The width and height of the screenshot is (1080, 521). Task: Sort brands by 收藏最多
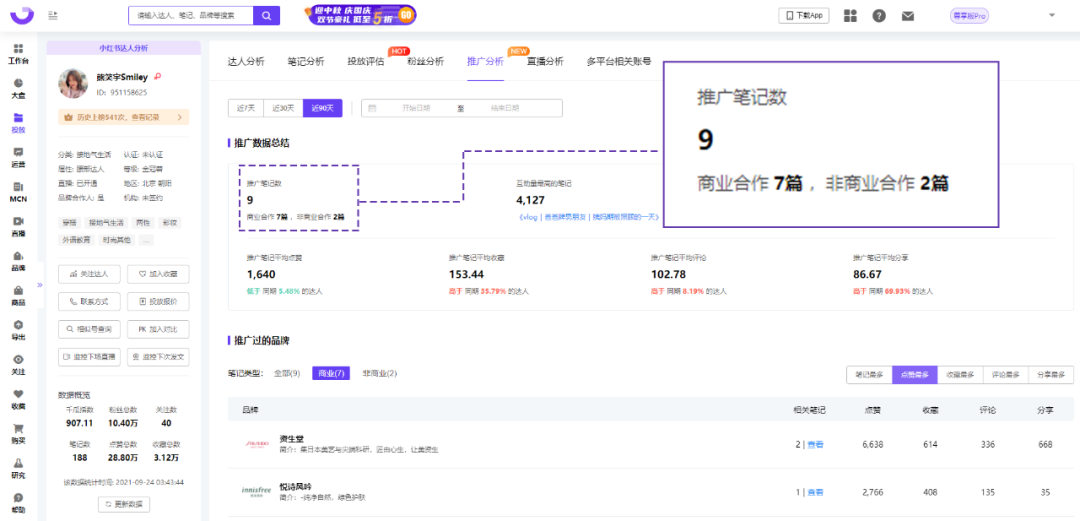click(x=960, y=374)
